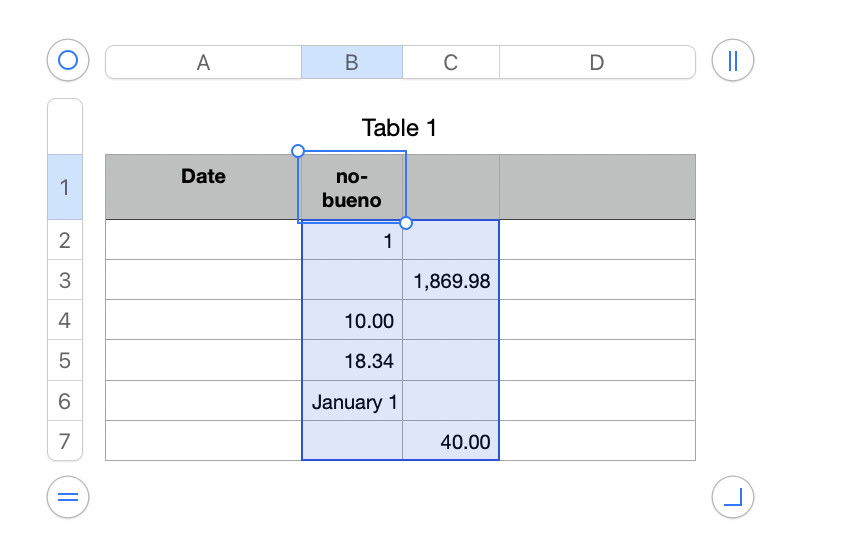Screen dimensions: 846x558
Task: Click the cell containing 18.34
Action: tap(353, 361)
